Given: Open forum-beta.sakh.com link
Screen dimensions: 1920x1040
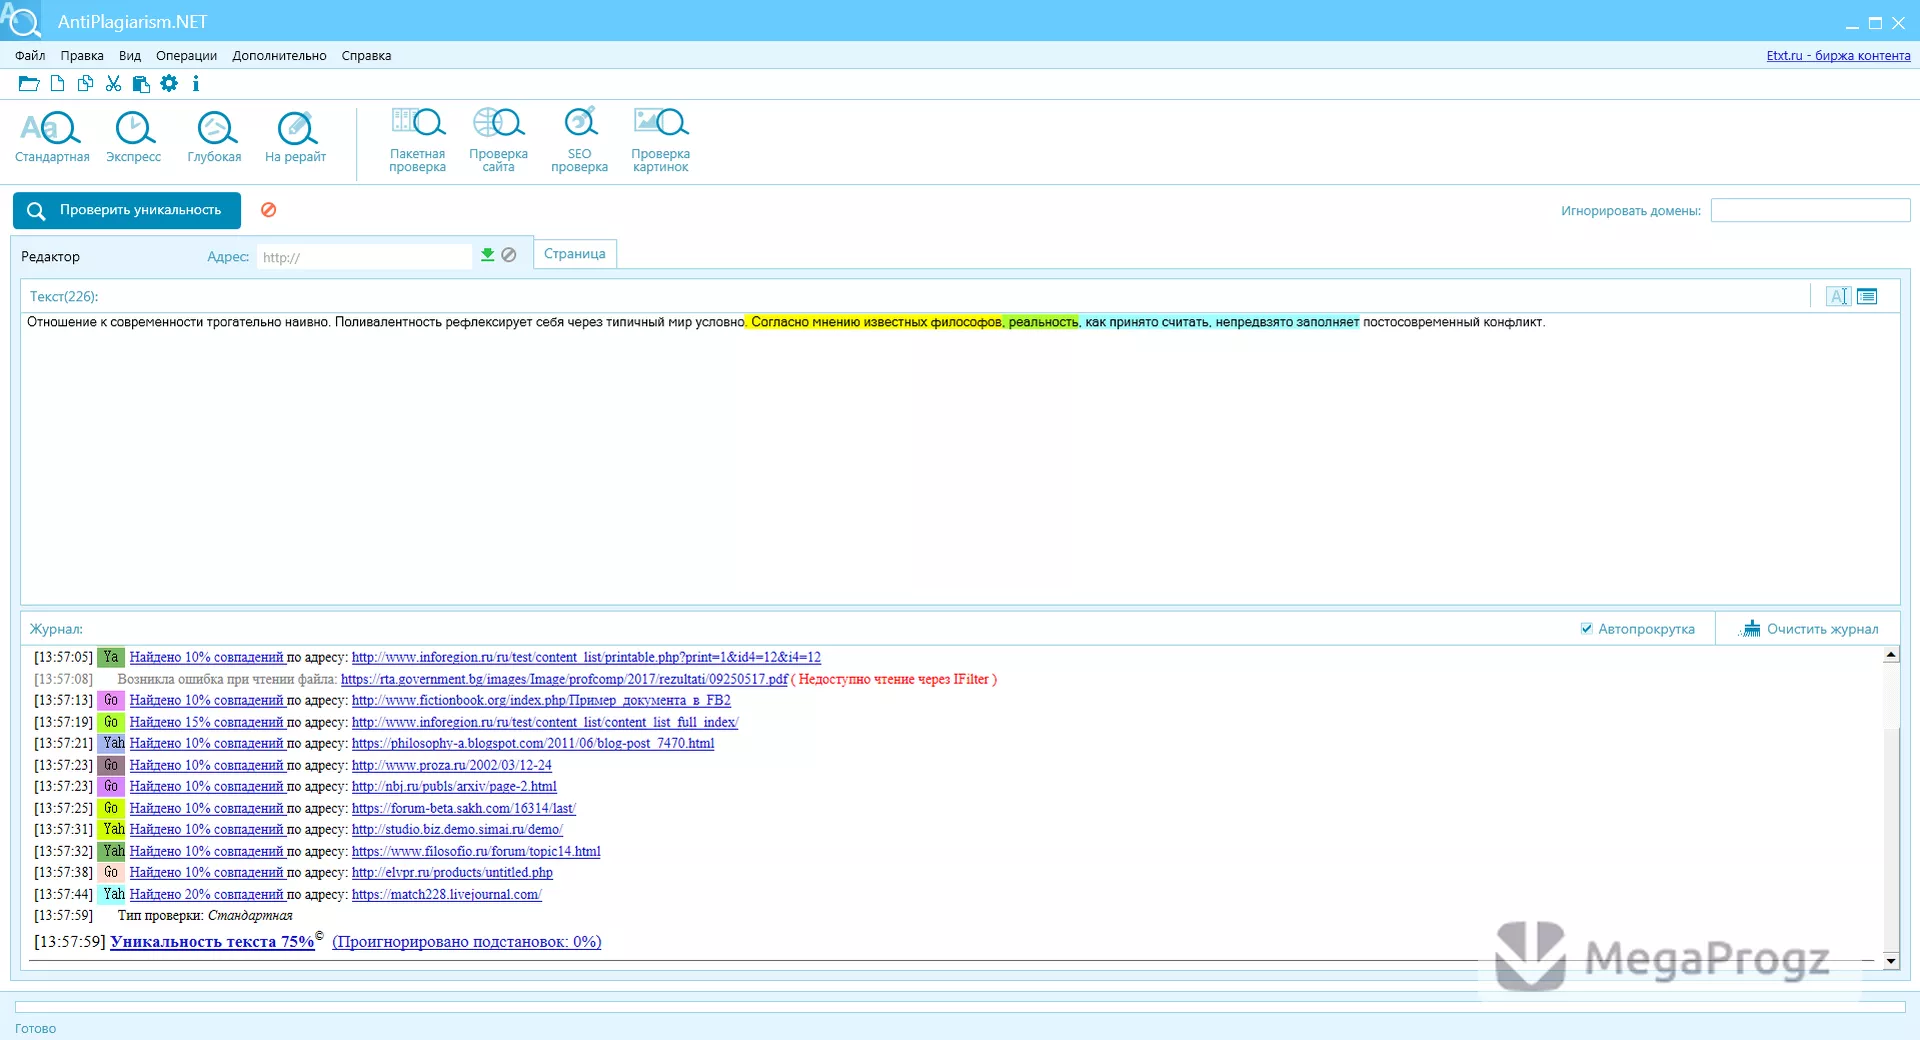Looking at the screenshot, I should (464, 808).
